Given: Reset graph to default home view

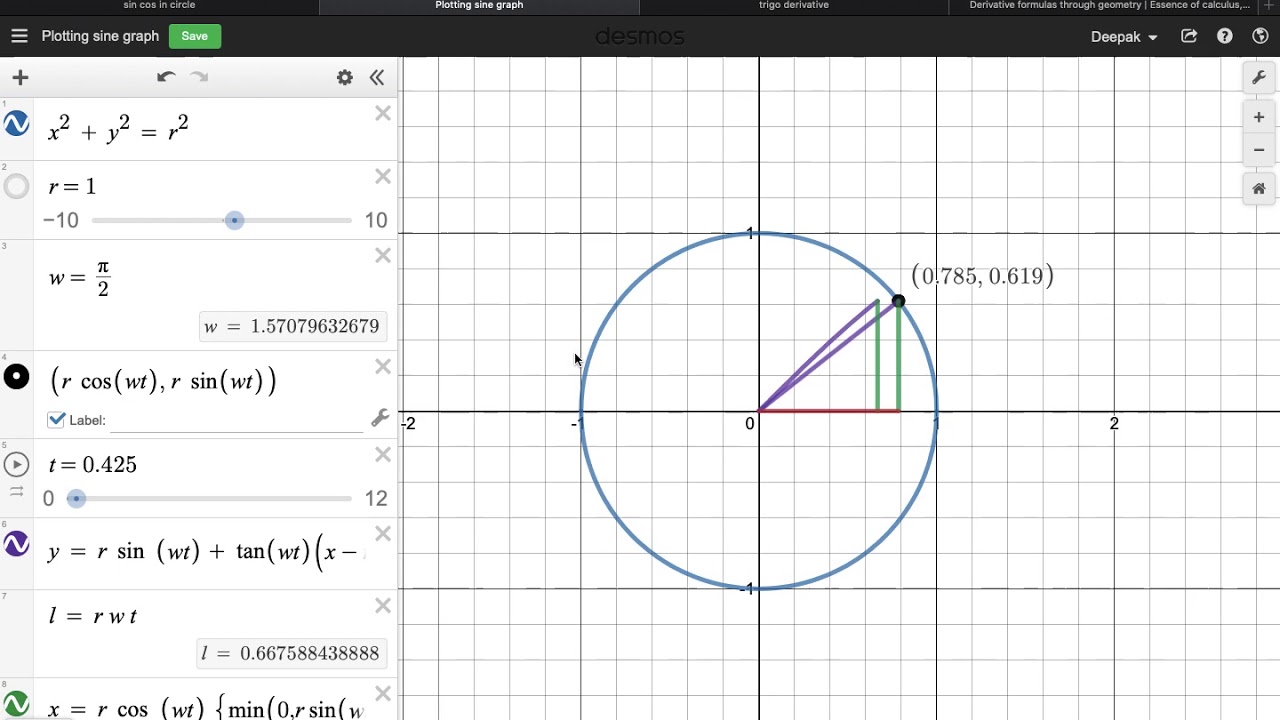Looking at the screenshot, I should [x=1259, y=188].
